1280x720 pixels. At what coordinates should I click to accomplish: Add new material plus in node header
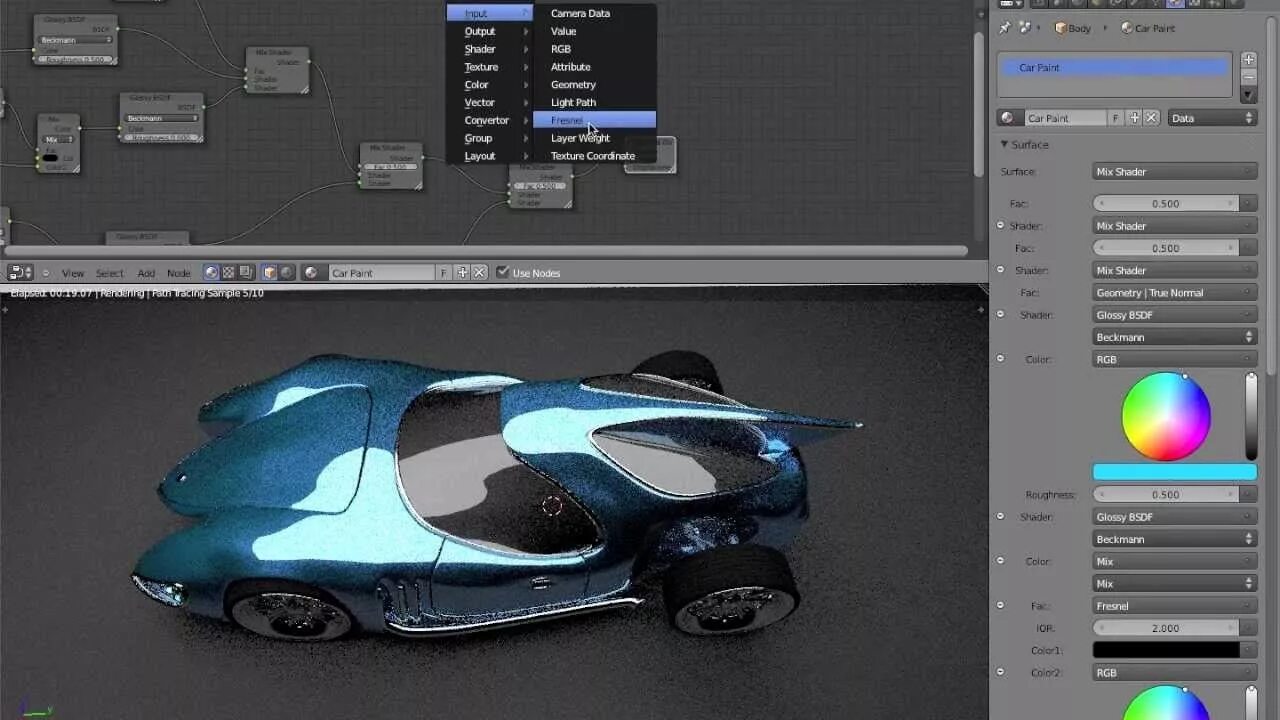pos(462,272)
